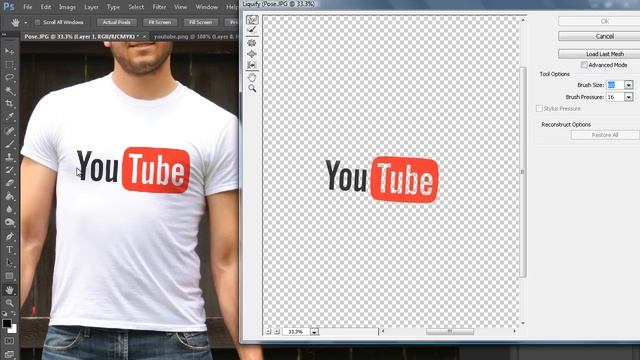Select Pucker tool in Liquify
640x360 pixels.
[x=252, y=42]
